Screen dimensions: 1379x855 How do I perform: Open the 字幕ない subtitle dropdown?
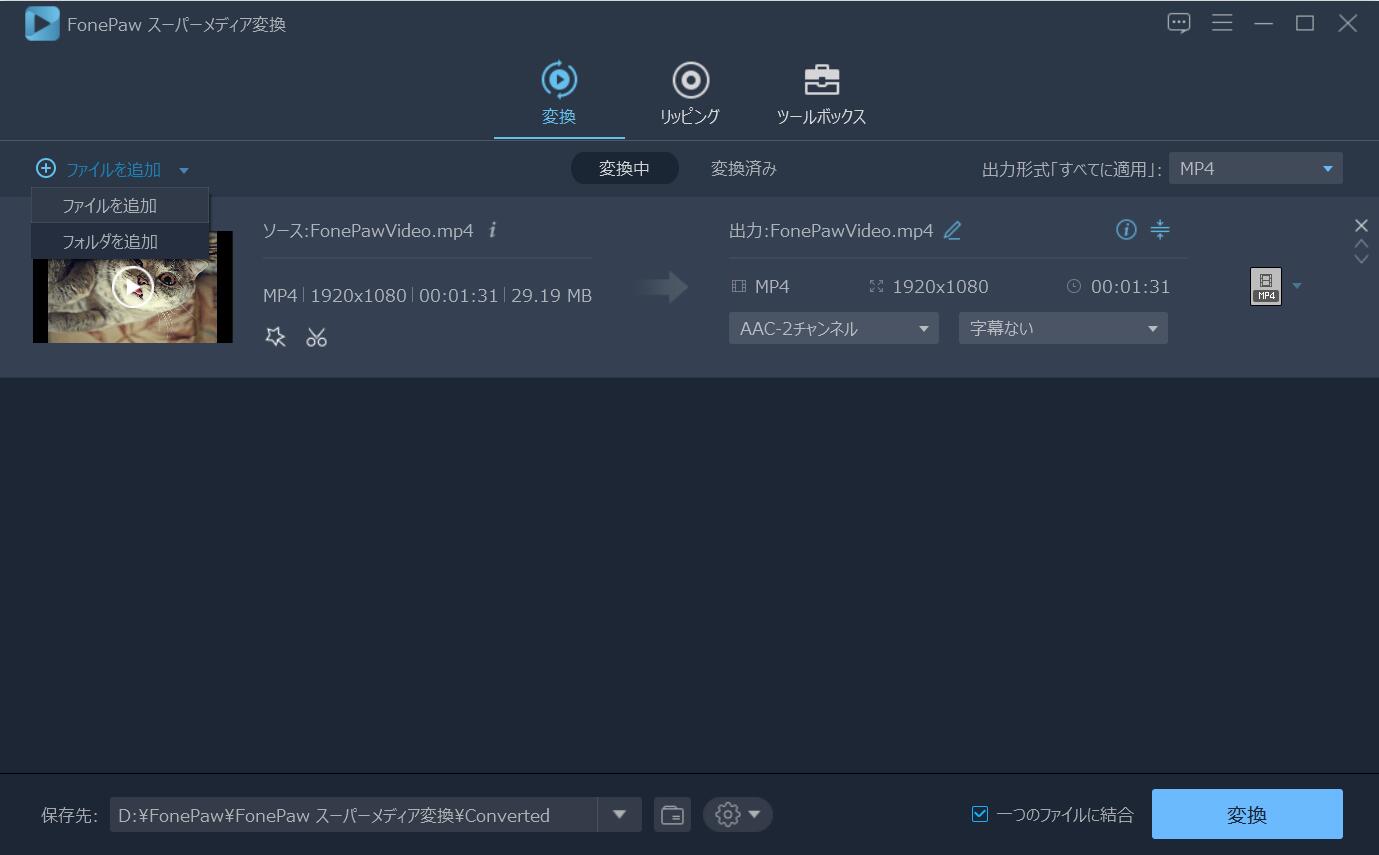(x=1062, y=329)
